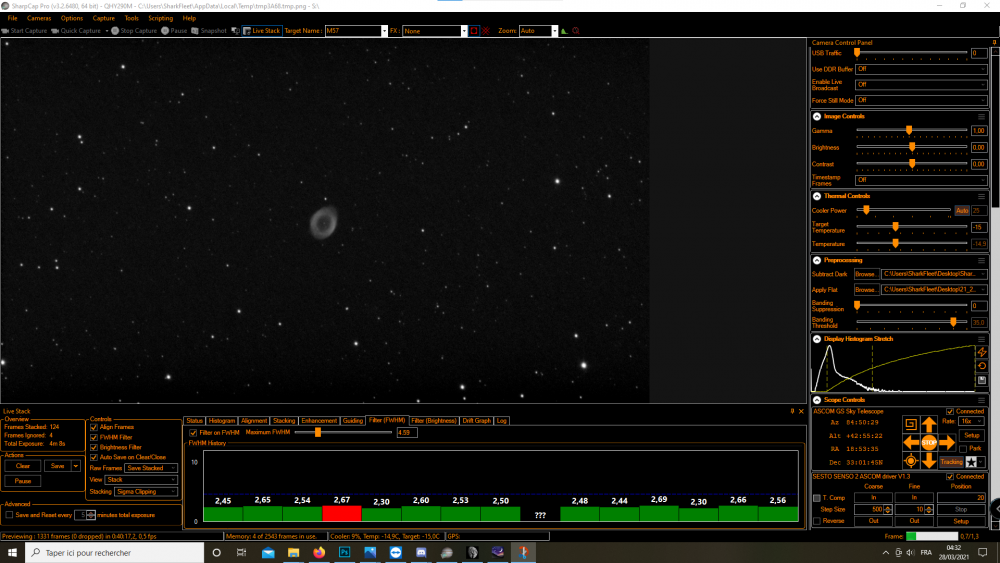This screenshot has width=1000, height=563.
Task: Click the lightning auto-stretch icon in histogram
Action: point(982,352)
